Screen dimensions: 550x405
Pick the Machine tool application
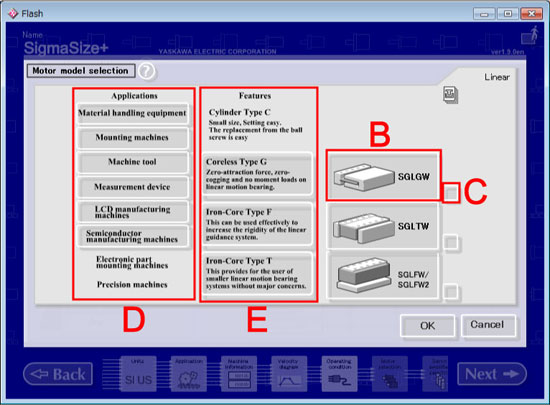132,162
